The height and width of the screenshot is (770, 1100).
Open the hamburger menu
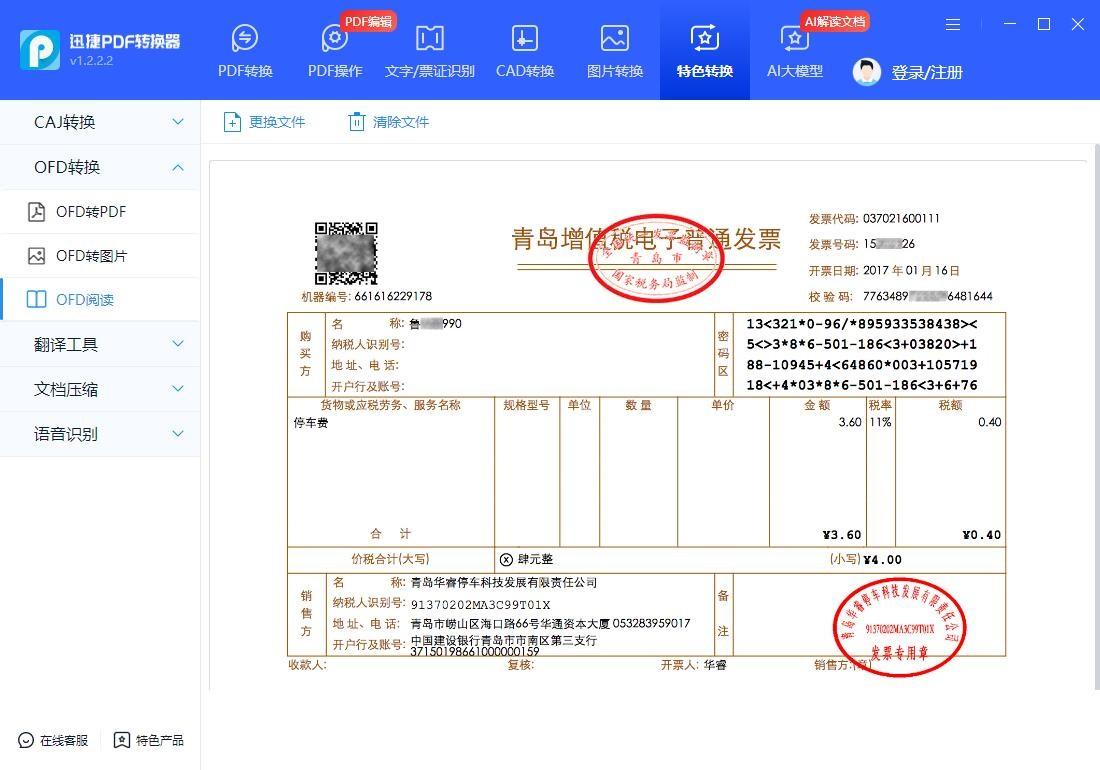(953, 24)
